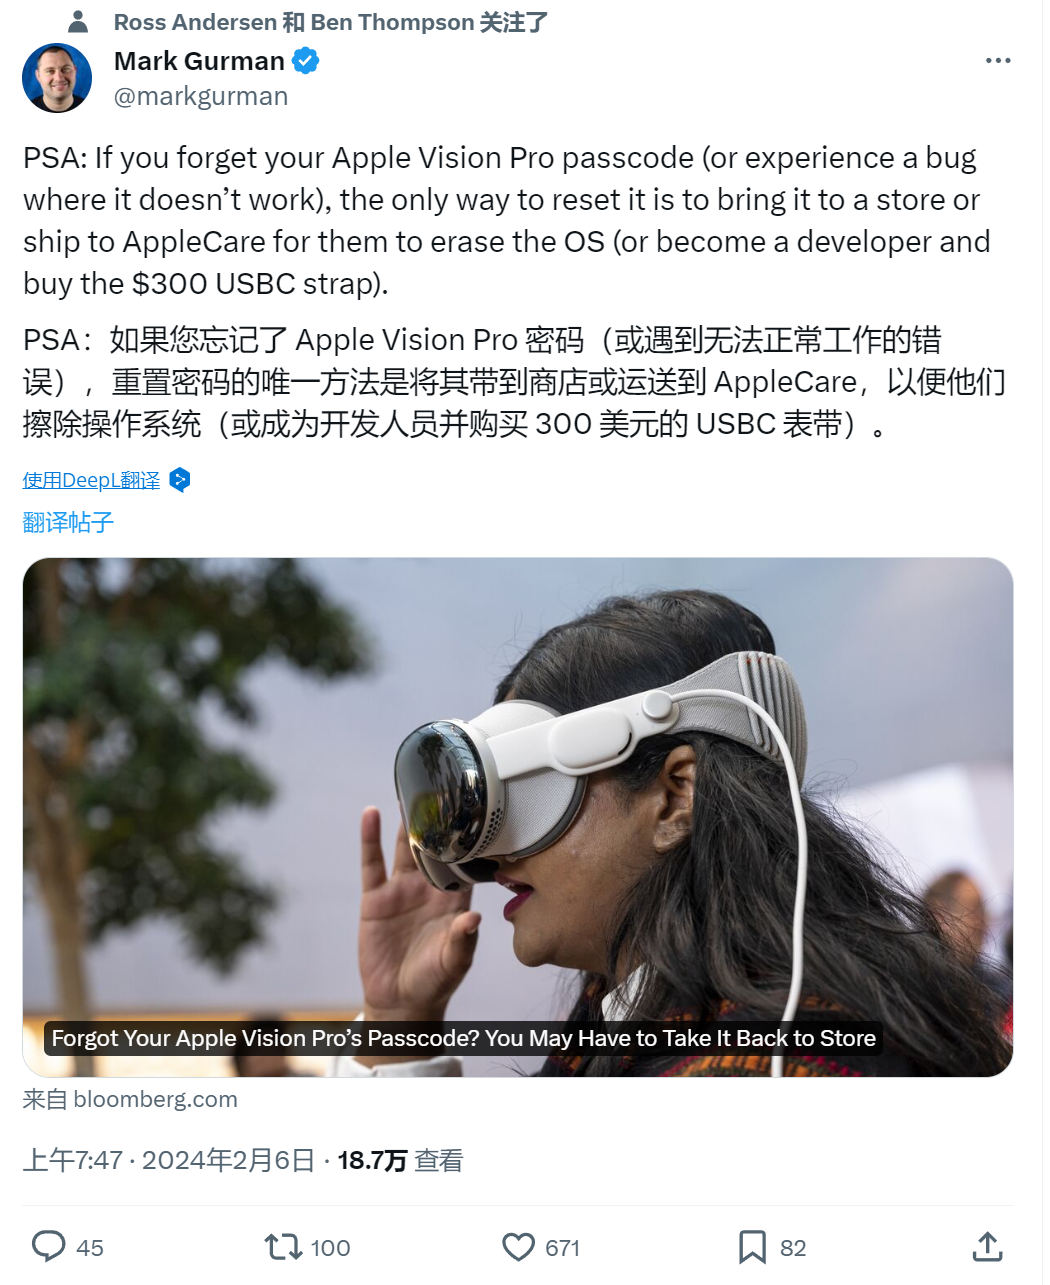
Task: Click the 翻译帖子 translate post link
Action: 68,522
